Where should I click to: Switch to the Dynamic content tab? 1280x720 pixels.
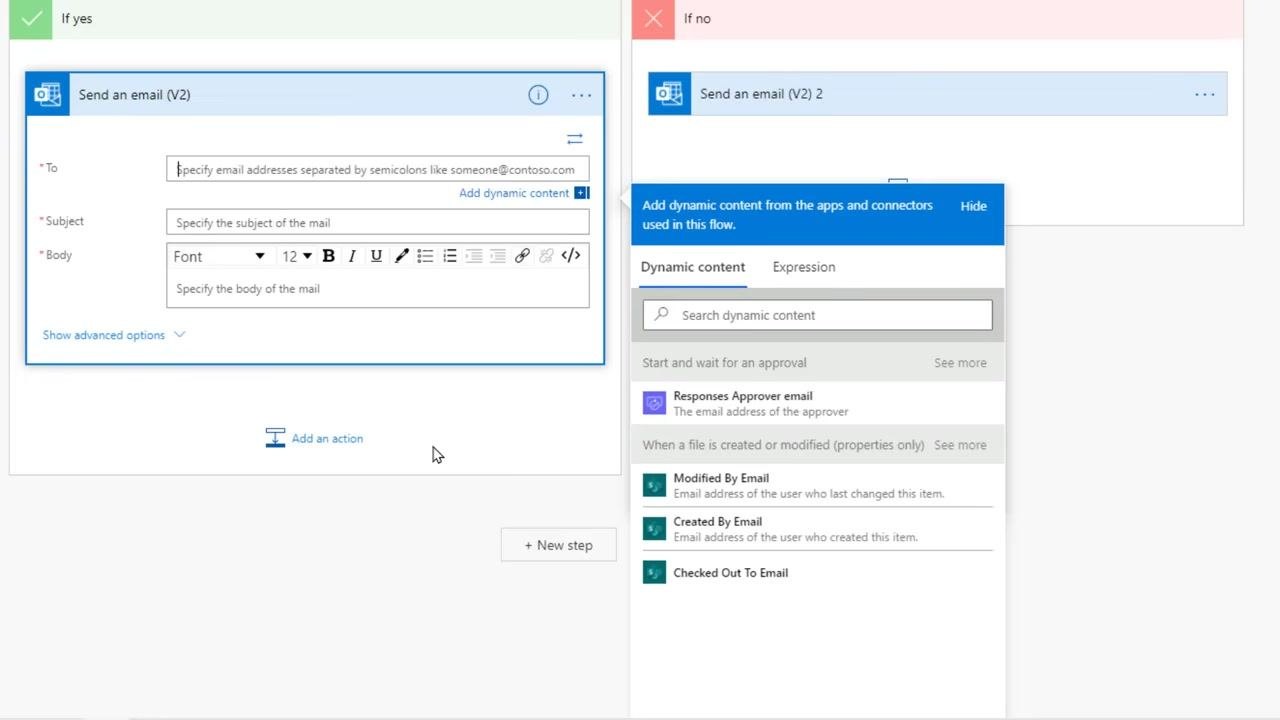(693, 267)
